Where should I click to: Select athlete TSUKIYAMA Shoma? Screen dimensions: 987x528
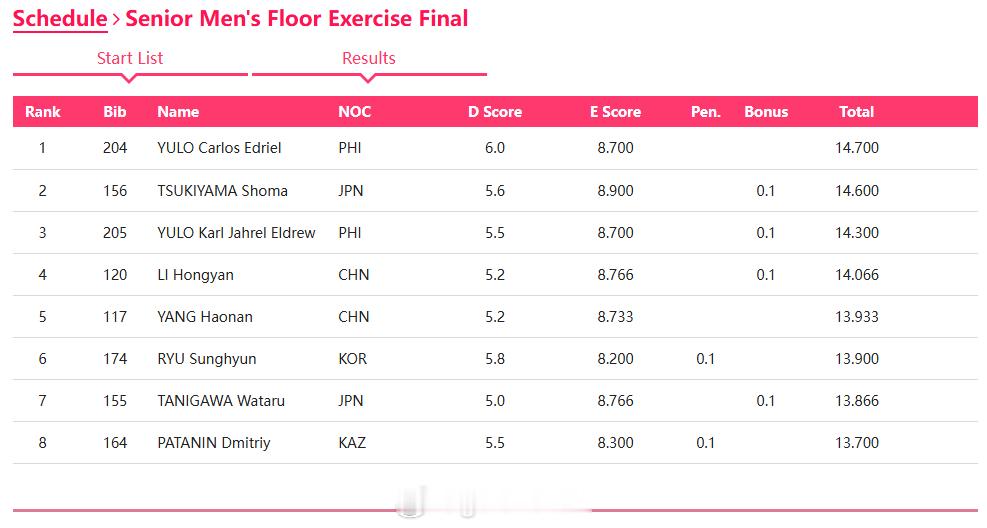[222, 191]
